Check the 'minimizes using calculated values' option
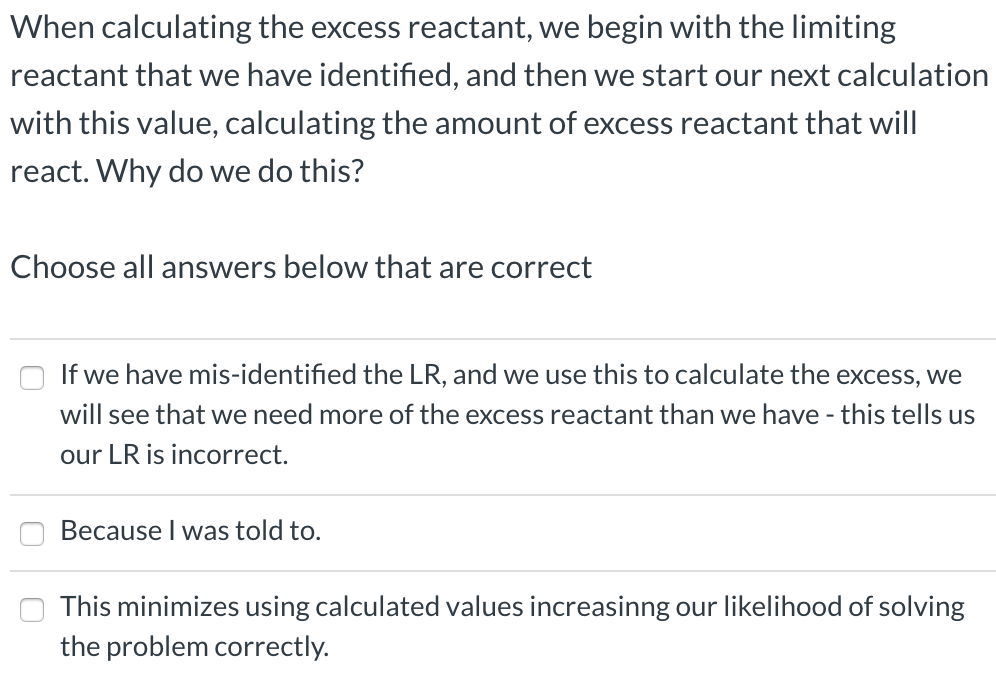The height and width of the screenshot is (678, 996). 32,609
